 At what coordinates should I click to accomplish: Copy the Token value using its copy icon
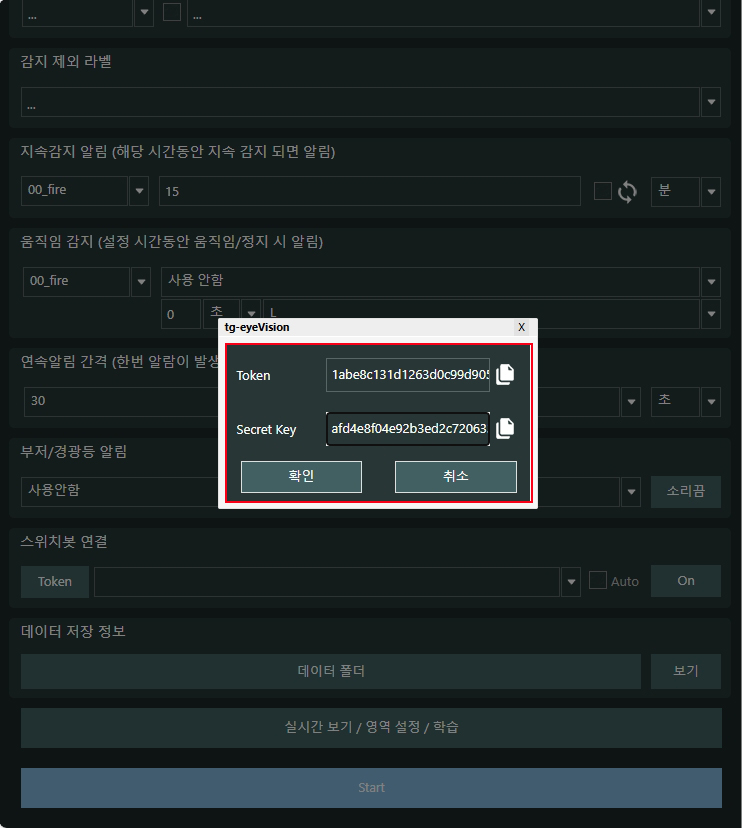[x=505, y=375]
